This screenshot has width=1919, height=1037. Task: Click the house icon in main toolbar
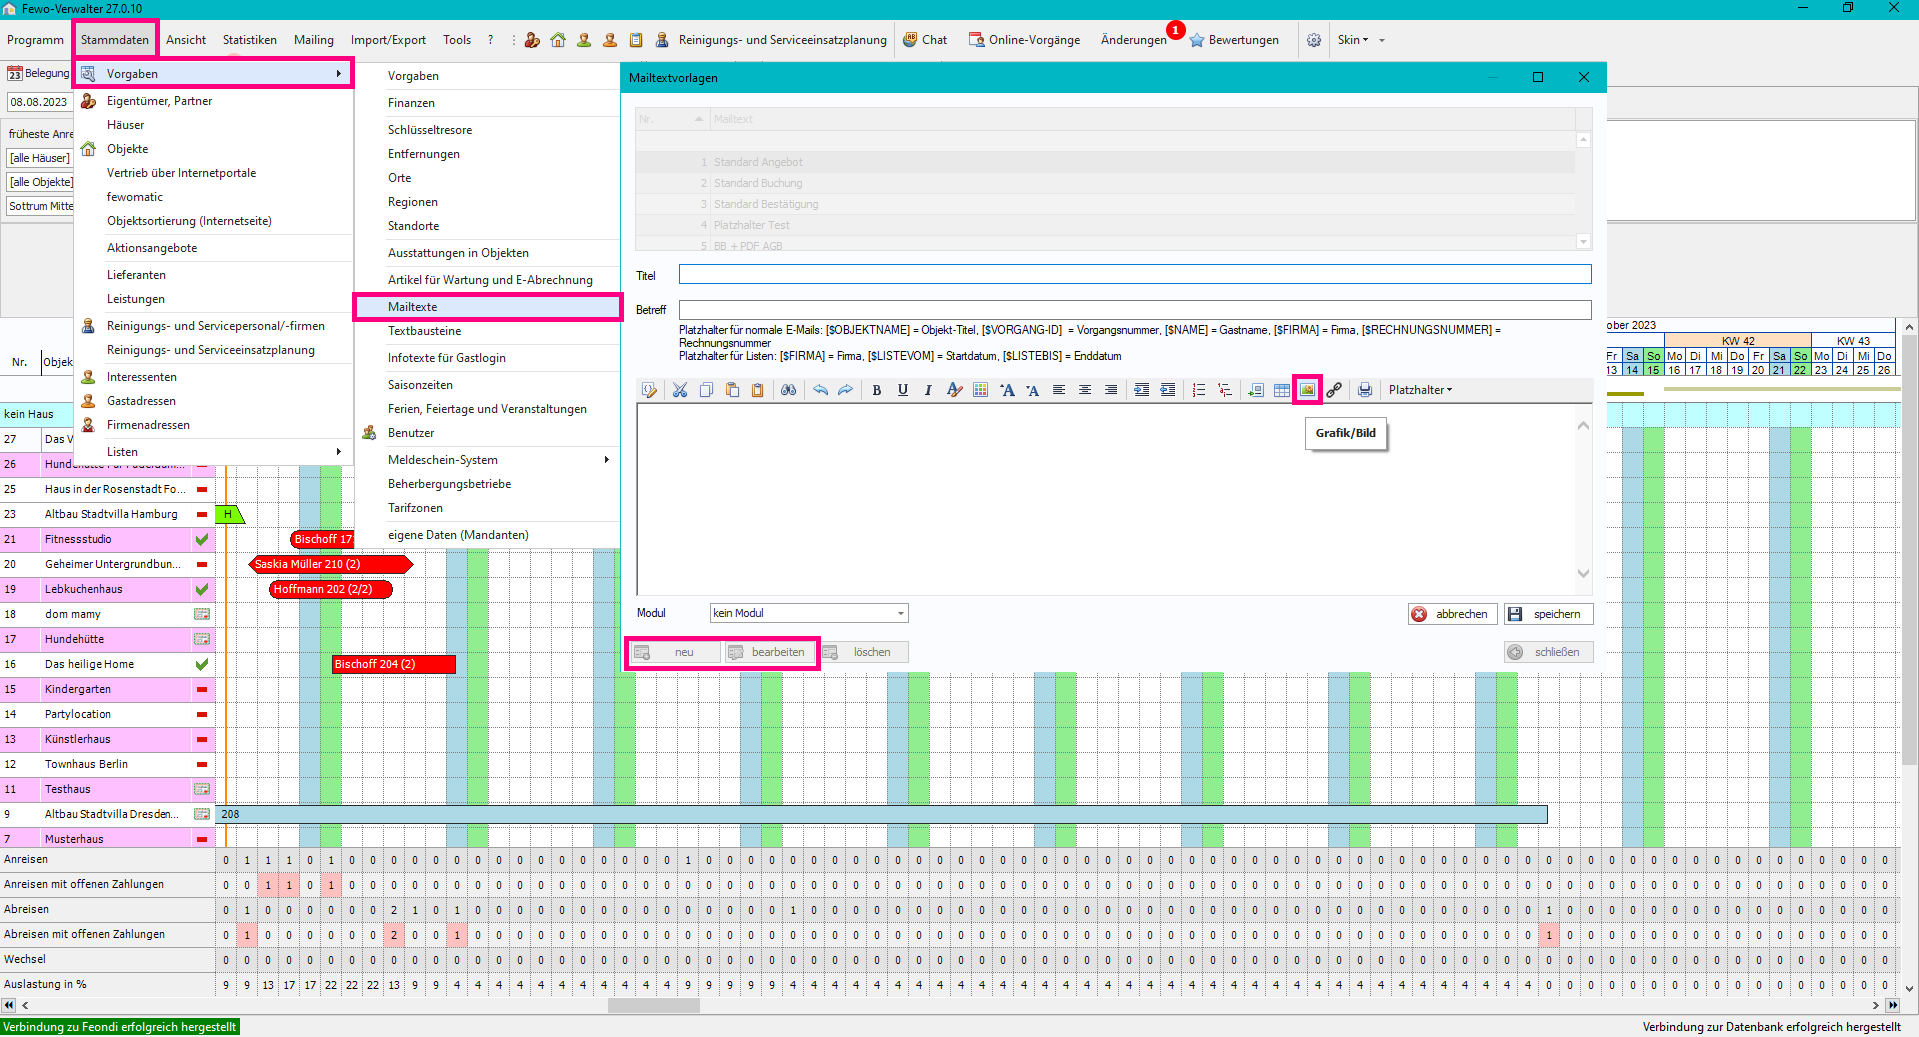558,40
